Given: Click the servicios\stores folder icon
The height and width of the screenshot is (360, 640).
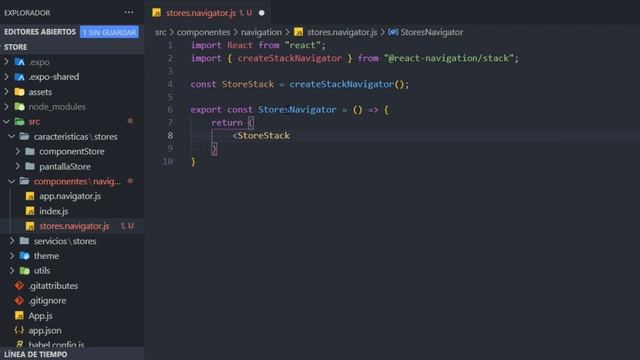Looking at the screenshot, I should coord(24,241).
